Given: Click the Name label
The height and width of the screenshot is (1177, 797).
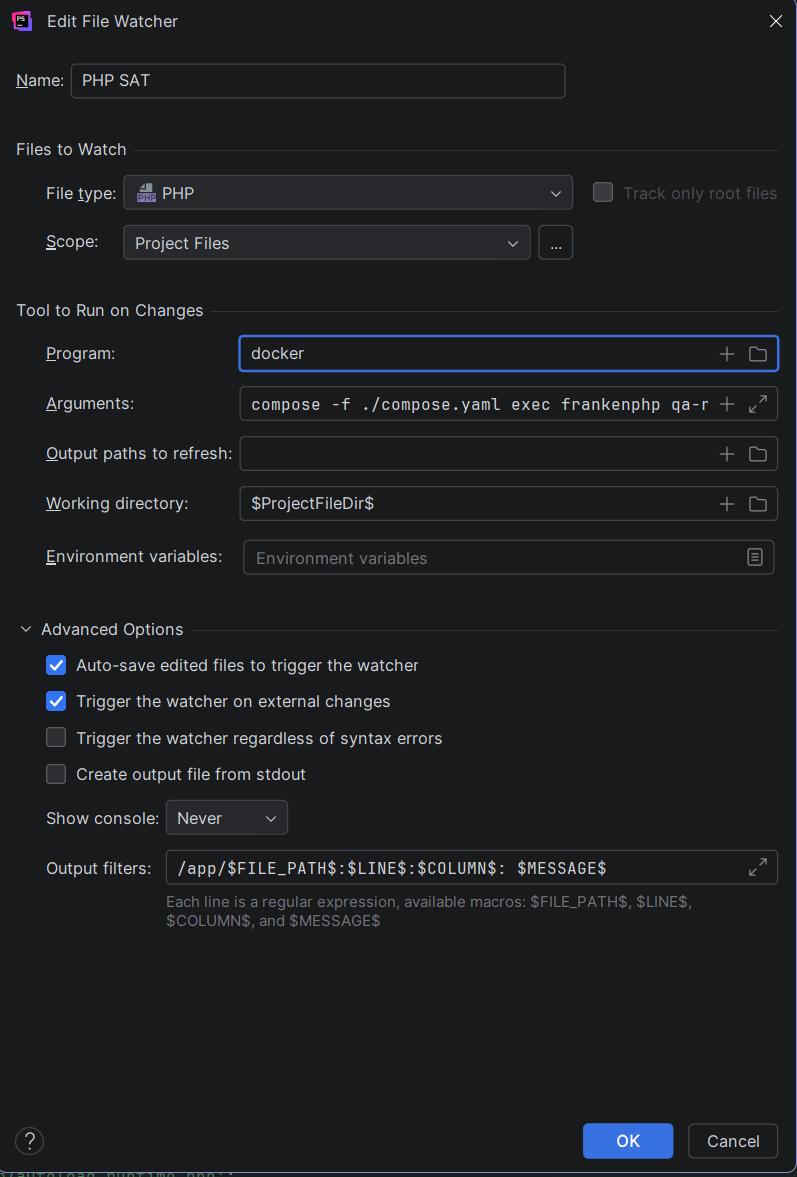Looking at the screenshot, I should pyautogui.click(x=40, y=81).
